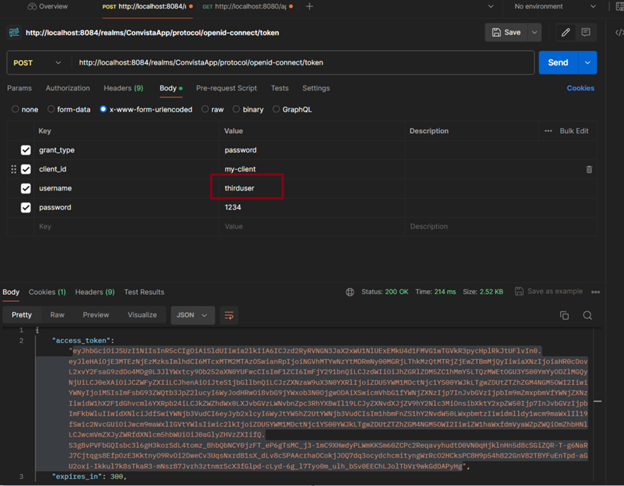Uncheck the grant_type row checkbox
Screen dimensions: 624x486
(26, 150)
